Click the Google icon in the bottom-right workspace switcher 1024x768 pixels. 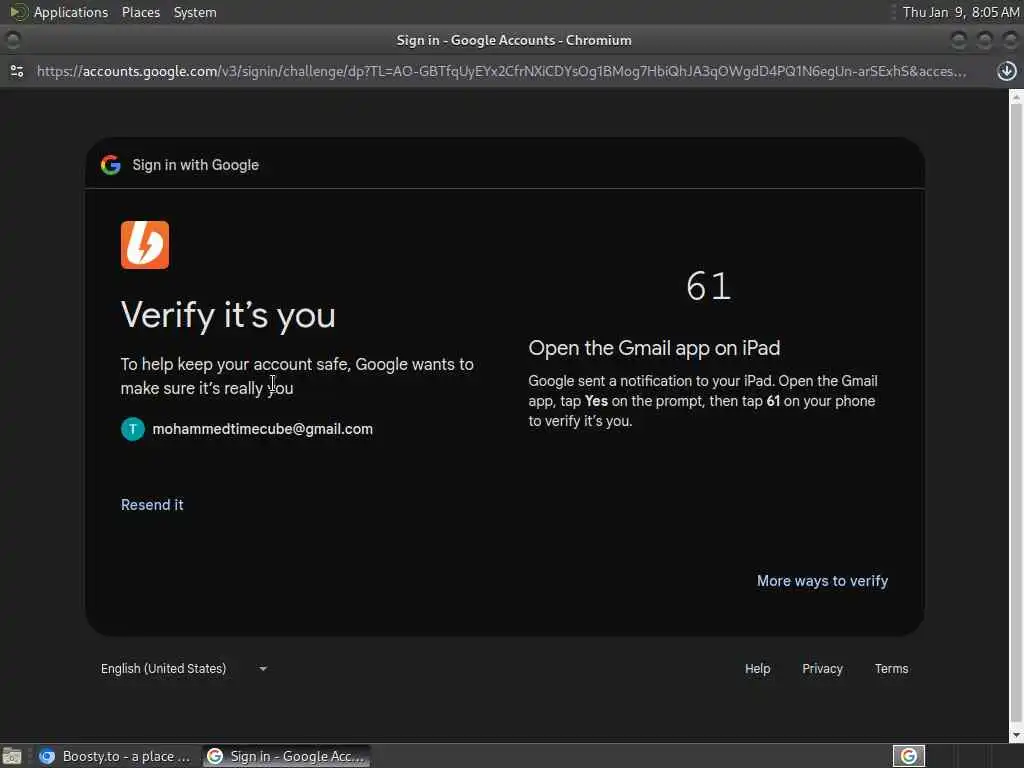click(908, 756)
